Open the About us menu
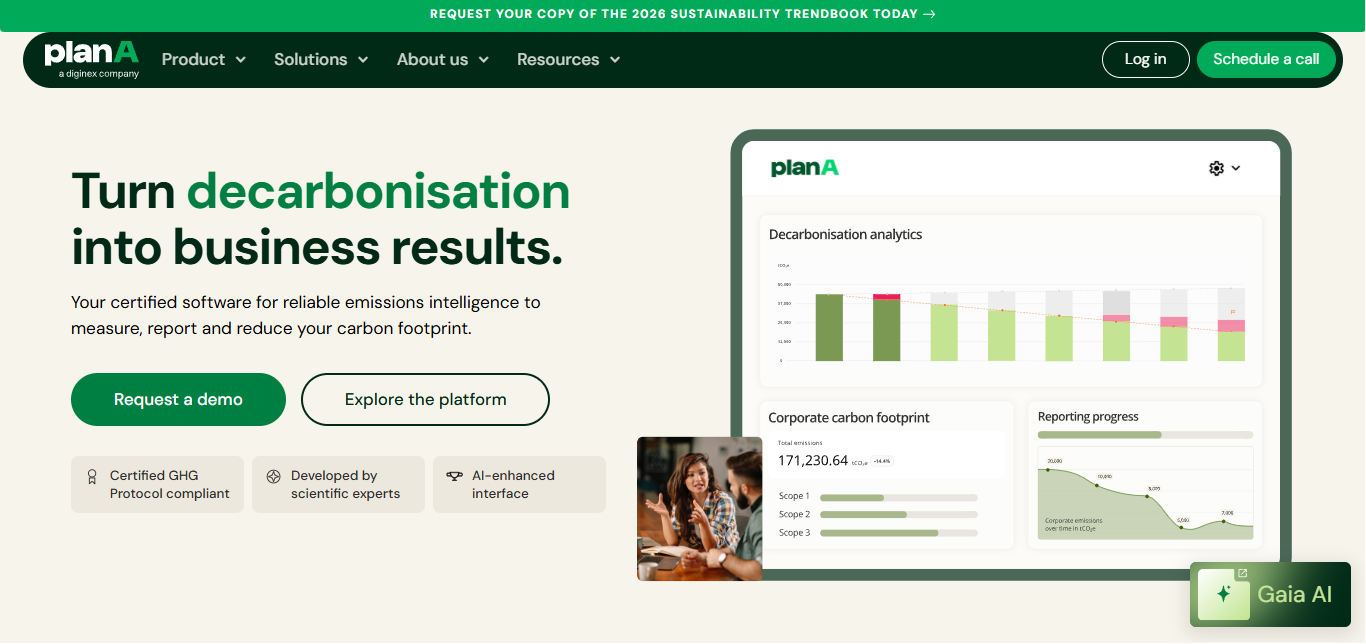Viewport: 1366px width, 644px height. point(443,59)
